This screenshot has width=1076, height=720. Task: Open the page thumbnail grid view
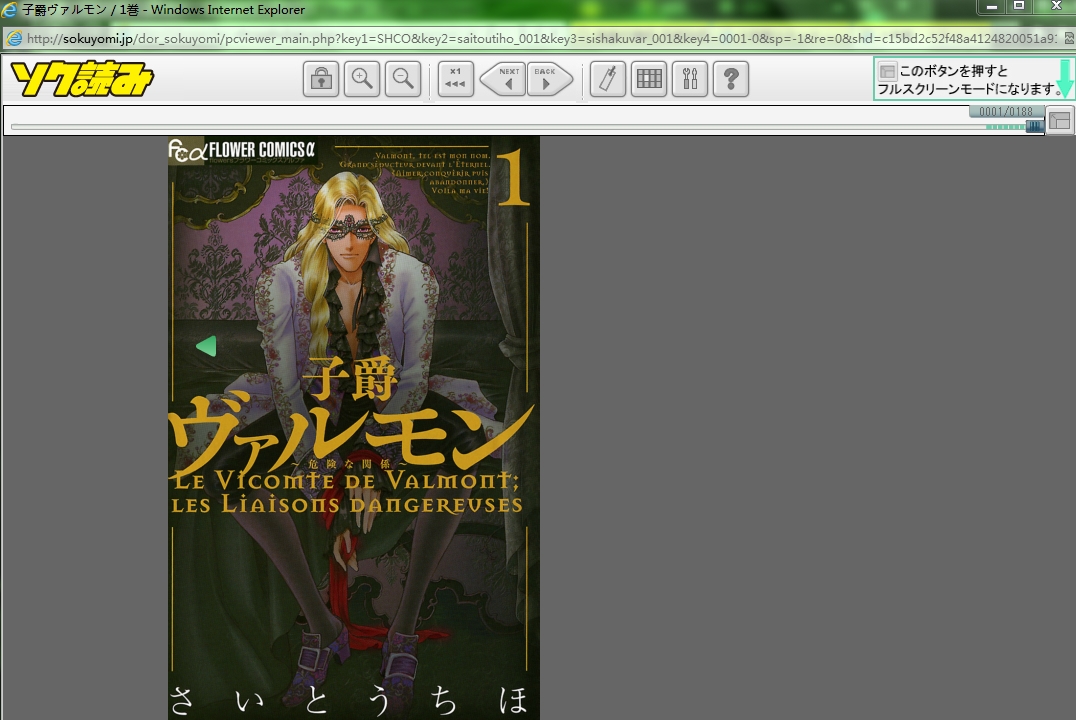point(649,79)
